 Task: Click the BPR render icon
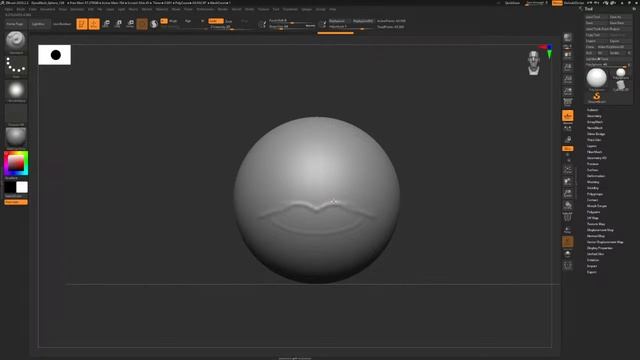[568, 38]
